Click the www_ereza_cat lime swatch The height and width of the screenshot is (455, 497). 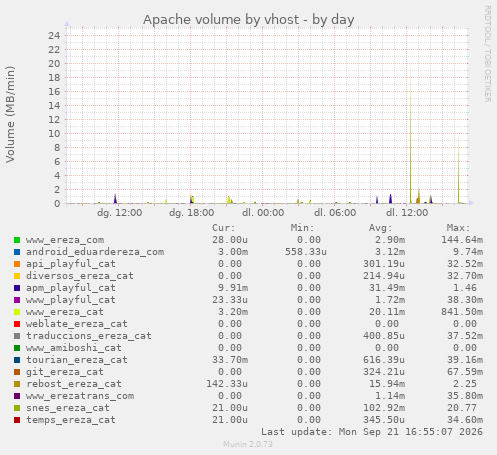click(x=17, y=312)
